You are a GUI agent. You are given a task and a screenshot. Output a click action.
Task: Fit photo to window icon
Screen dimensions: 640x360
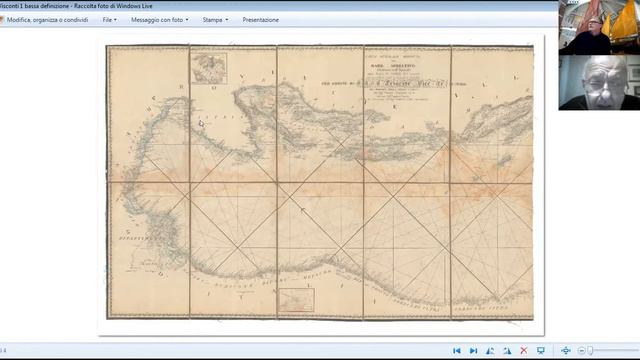click(x=566, y=351)
